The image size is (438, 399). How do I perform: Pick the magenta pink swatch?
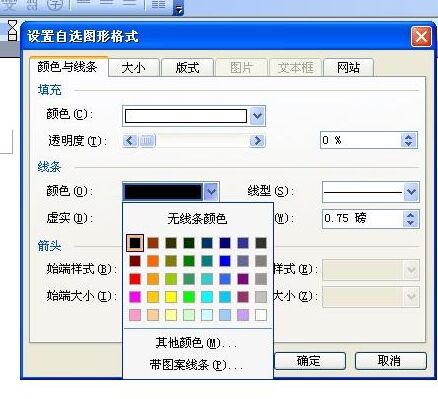coord(135,297)
